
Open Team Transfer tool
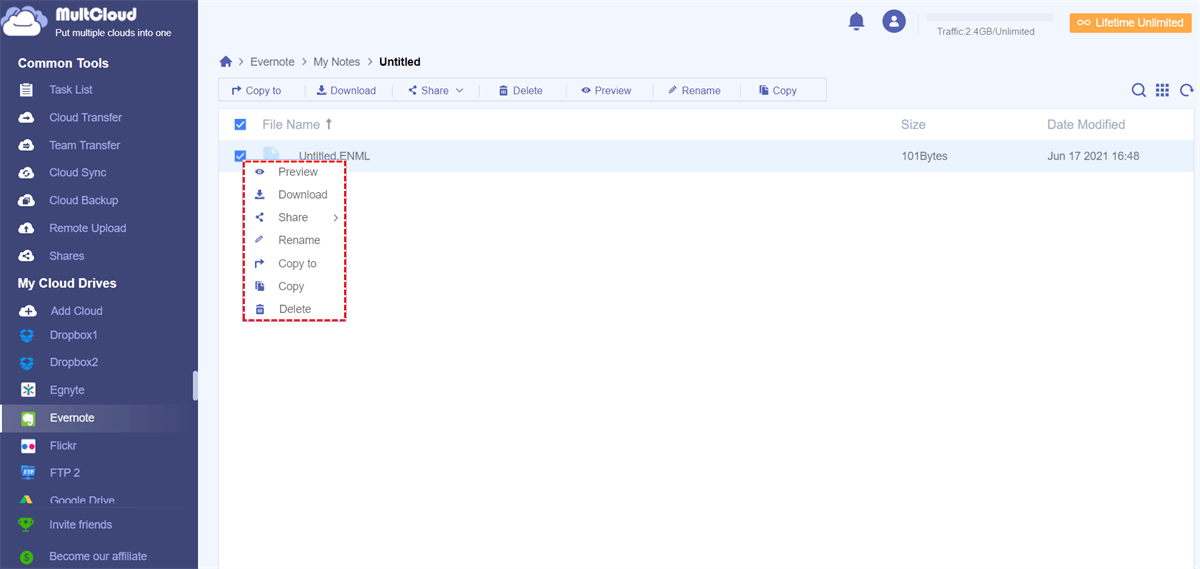pyautogui.click(x=84, y=145)
